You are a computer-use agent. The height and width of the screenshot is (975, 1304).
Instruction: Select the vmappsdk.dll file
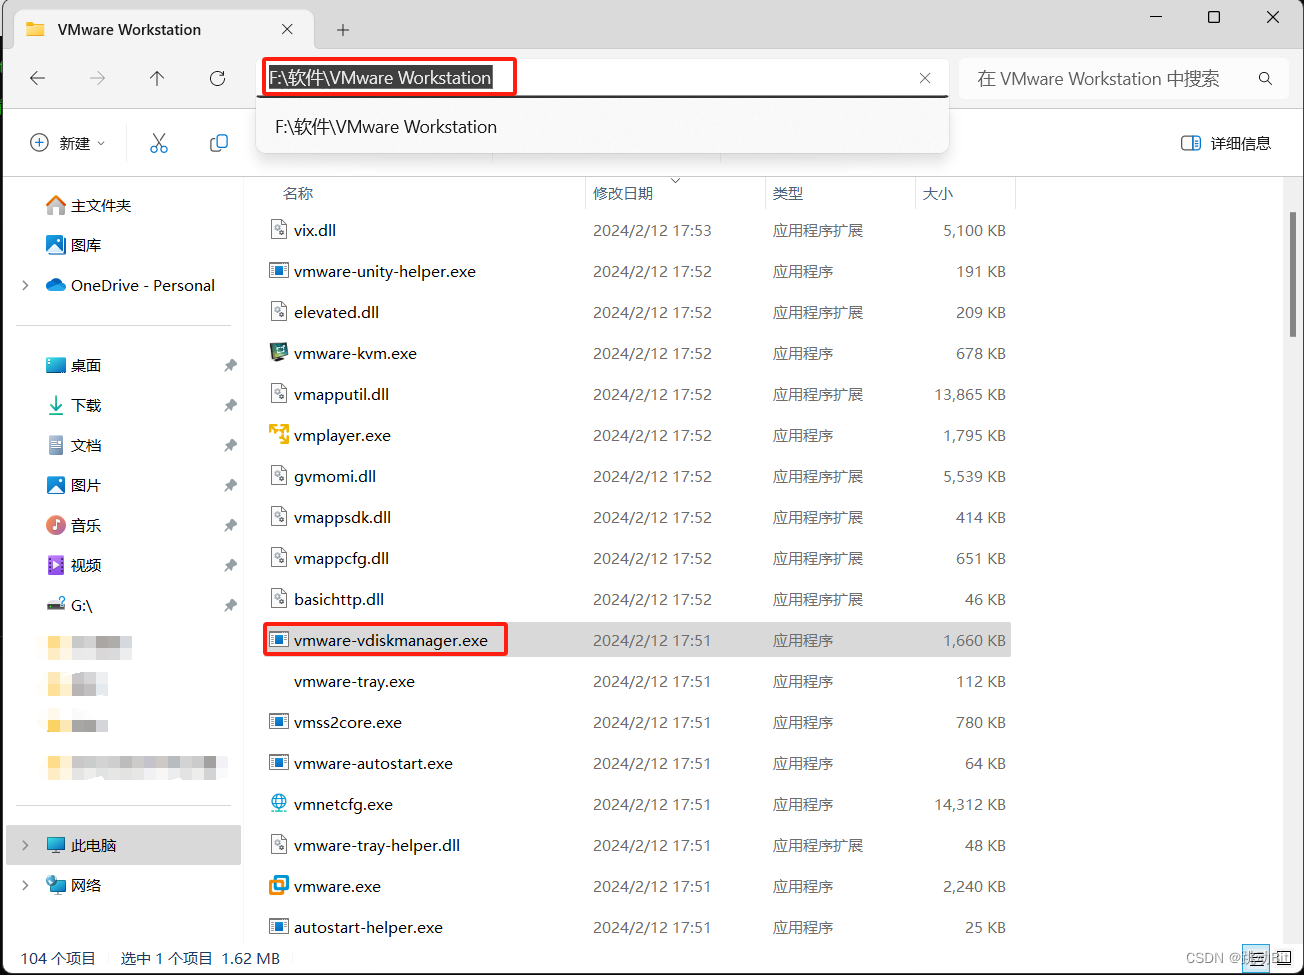(x=342, y=517)
